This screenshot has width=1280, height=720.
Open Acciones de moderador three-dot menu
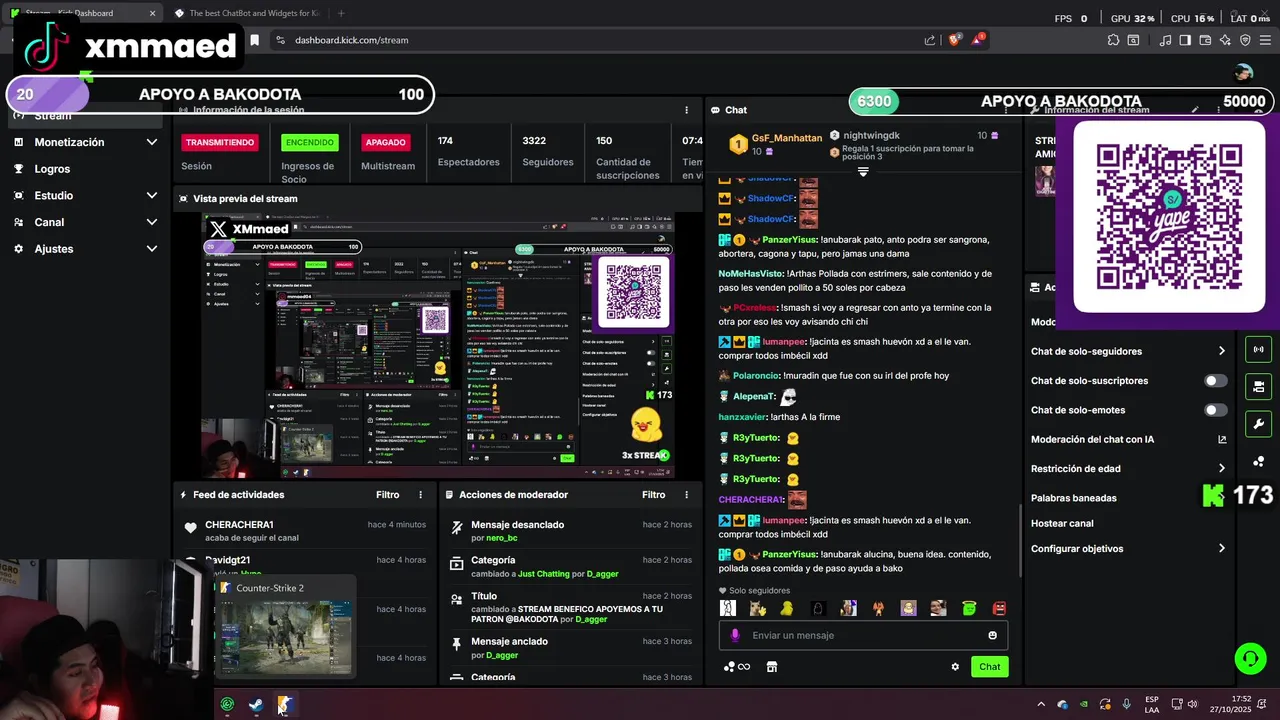point(686,495)
